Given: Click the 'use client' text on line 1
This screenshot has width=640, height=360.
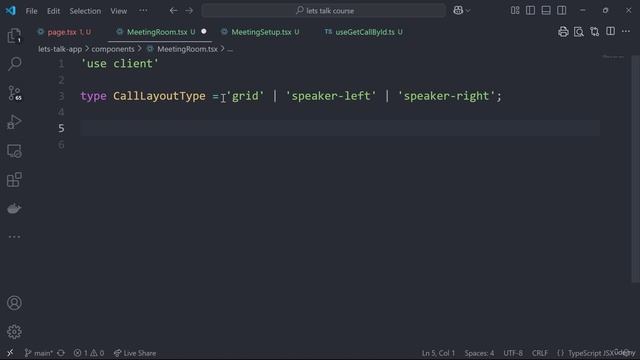Looking at the screenshot, I should 120,64.
